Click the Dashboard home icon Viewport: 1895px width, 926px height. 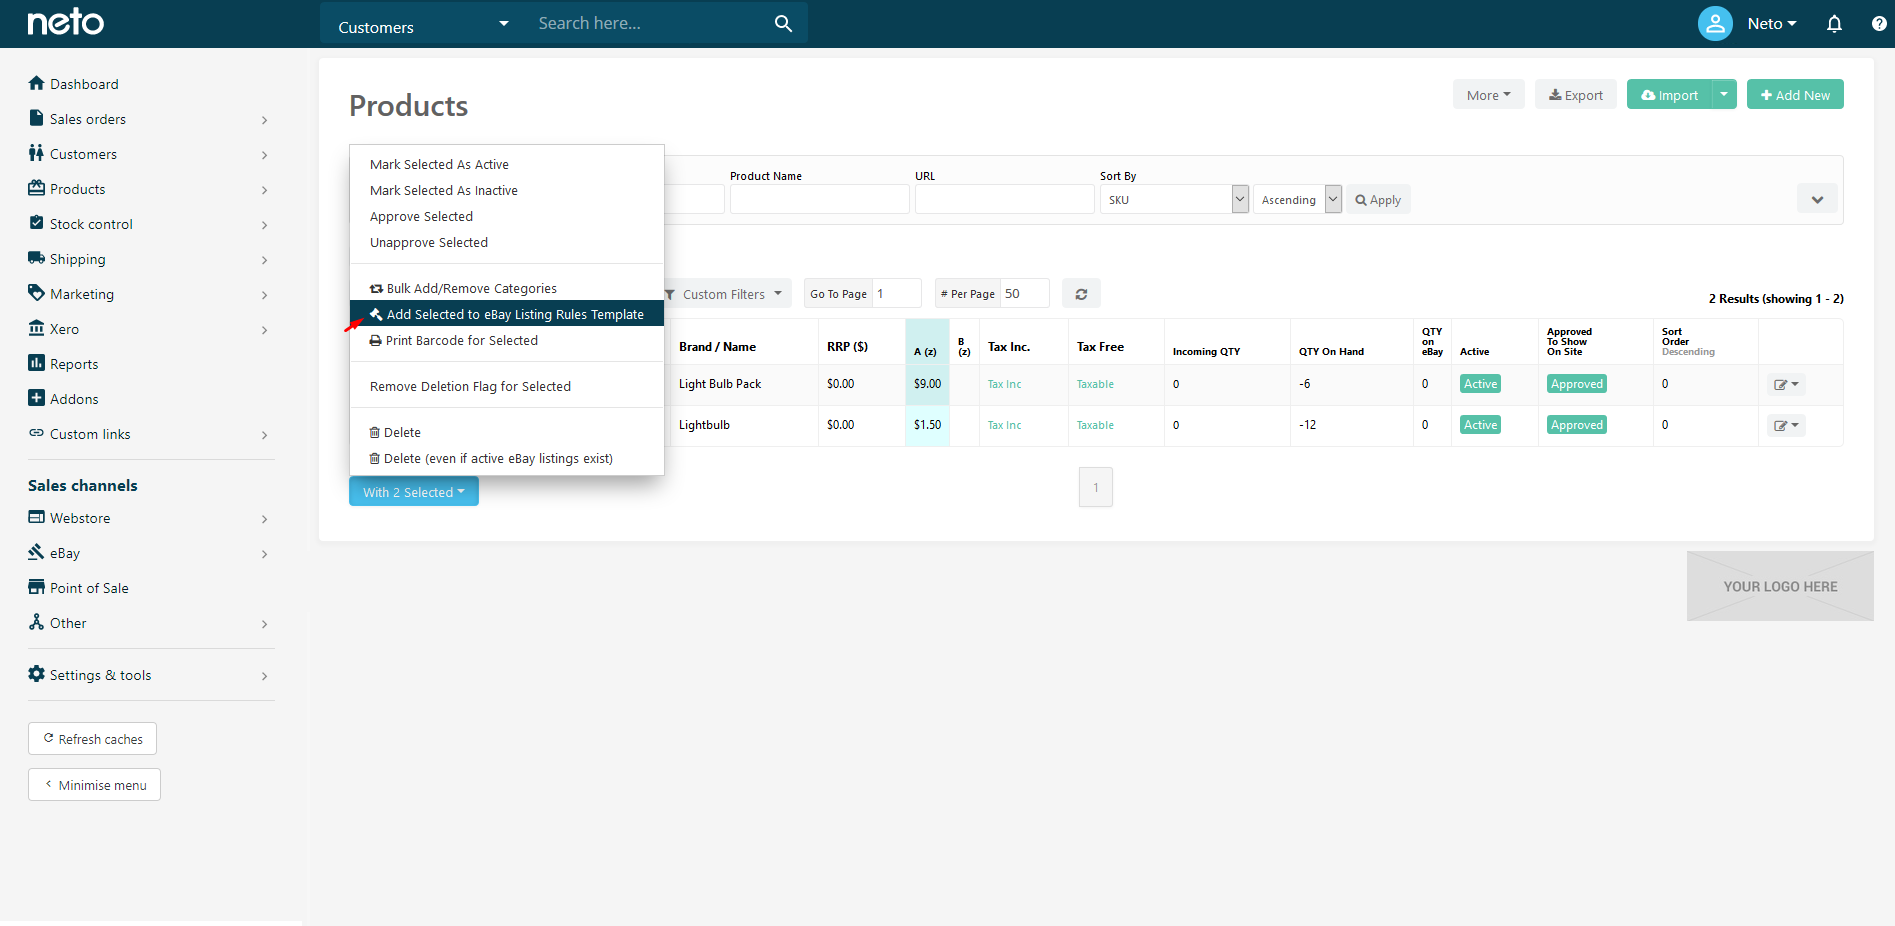37,83
